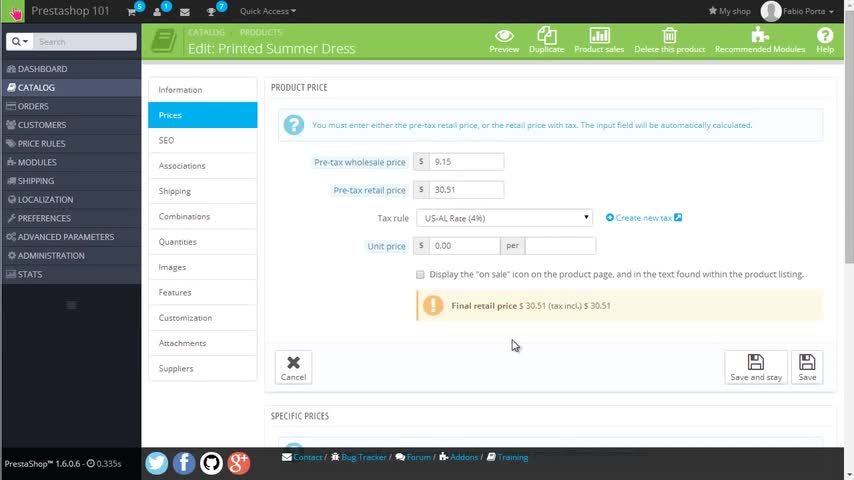Open the search type dropdown magnifier
Screen dimensions: 854x480
pos(20,41)
